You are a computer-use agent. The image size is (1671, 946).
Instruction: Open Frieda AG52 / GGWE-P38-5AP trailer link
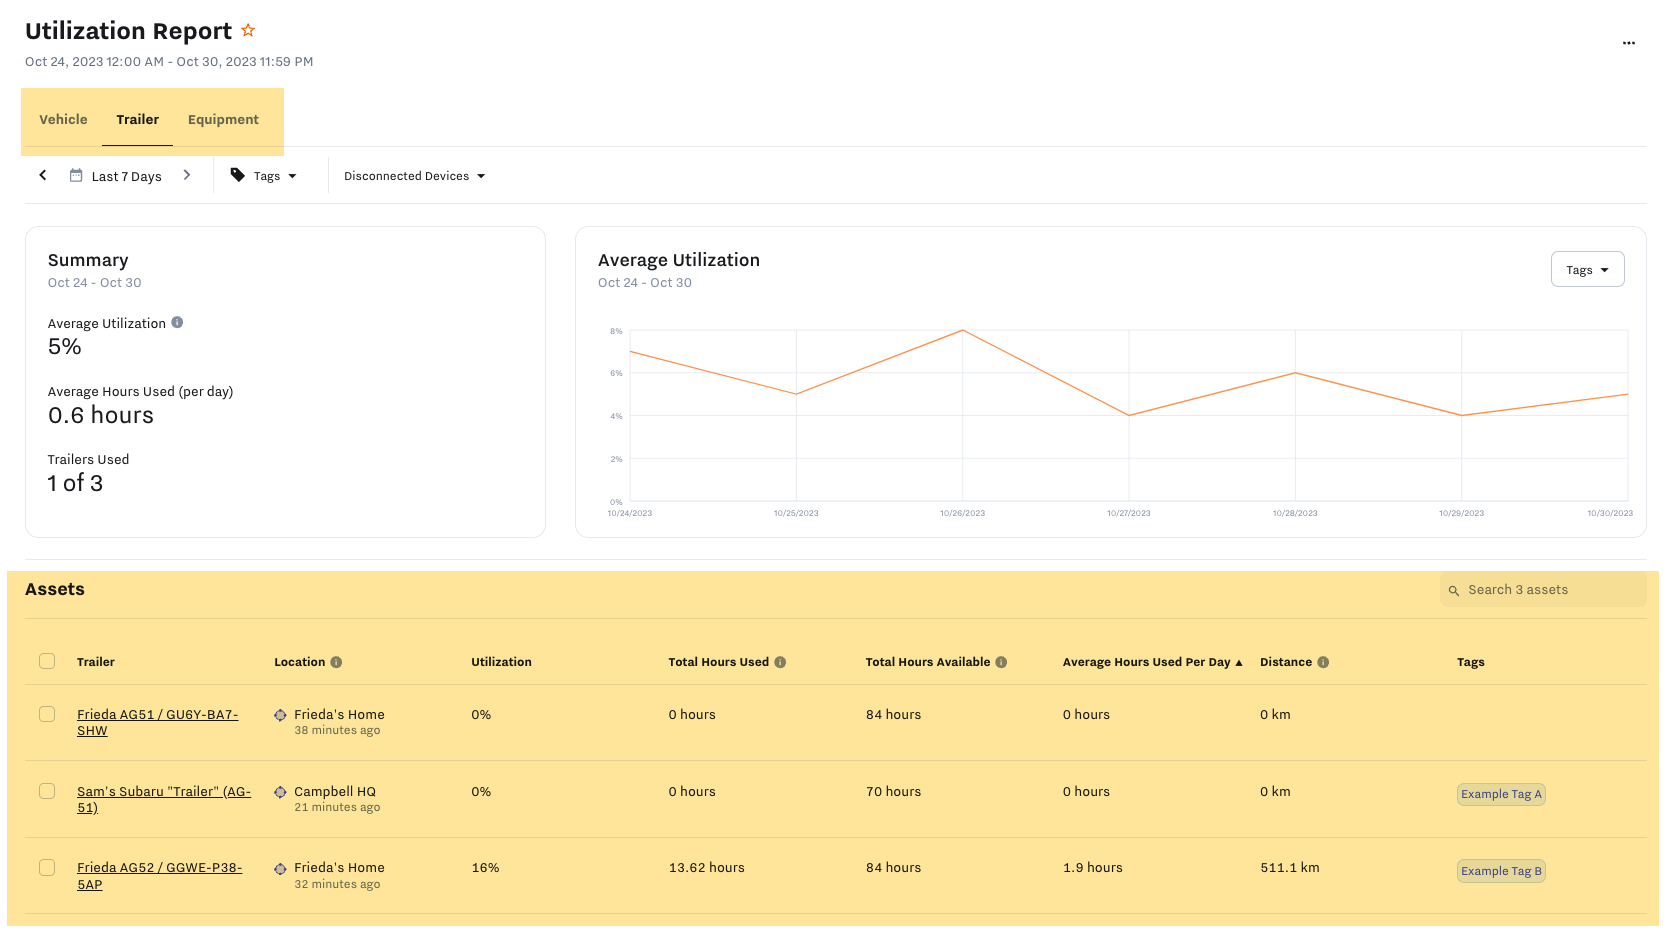(x=160, y=876)
